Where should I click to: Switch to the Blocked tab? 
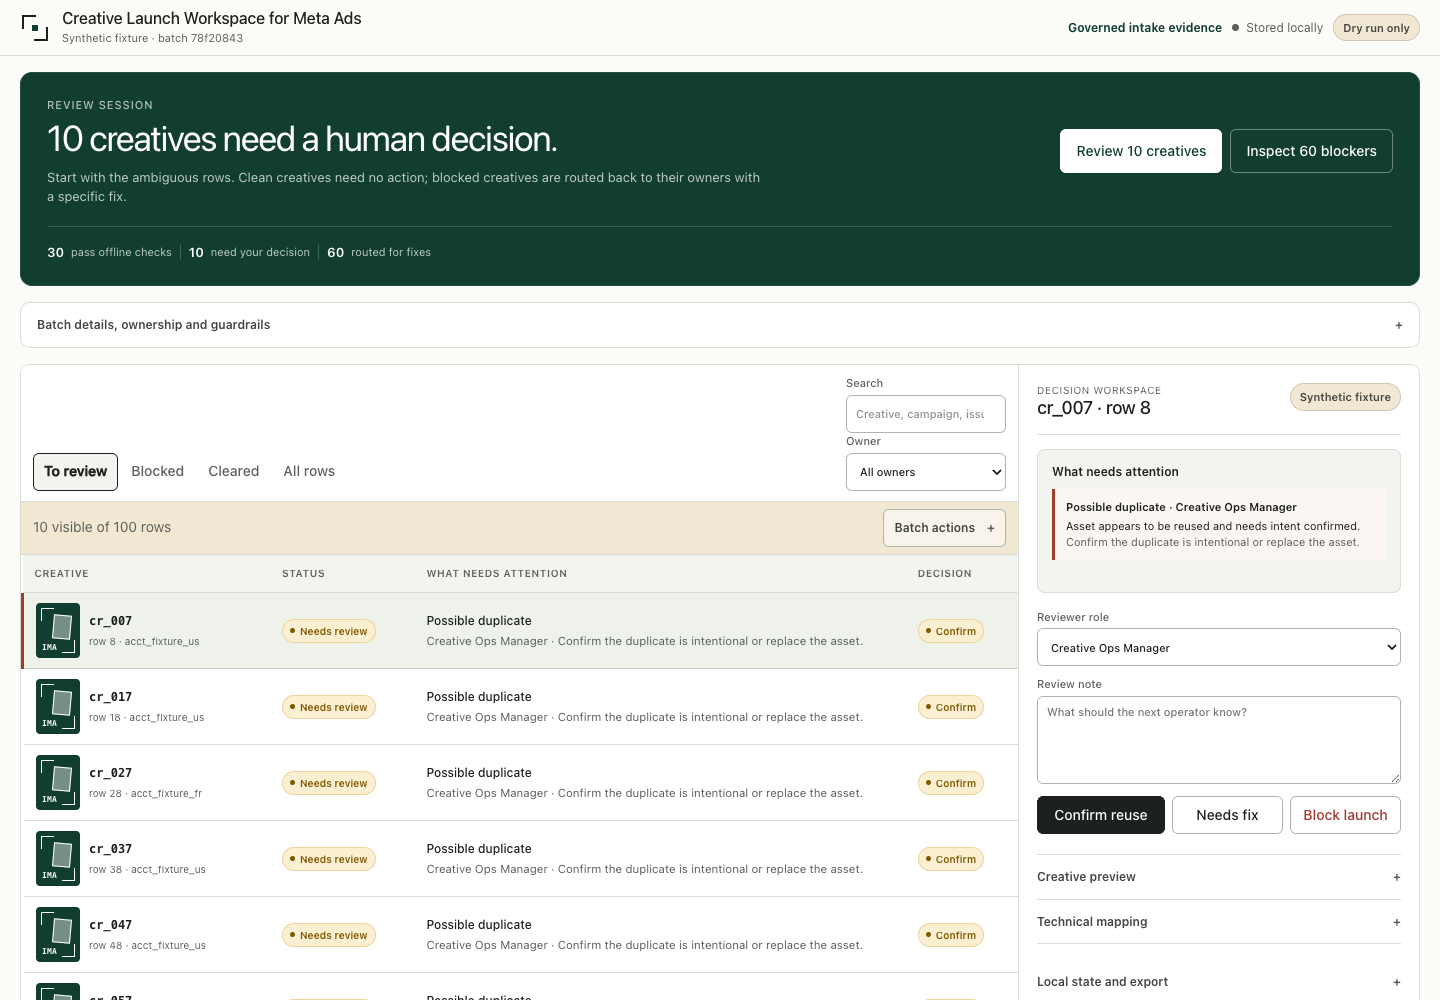pos(158,471)
